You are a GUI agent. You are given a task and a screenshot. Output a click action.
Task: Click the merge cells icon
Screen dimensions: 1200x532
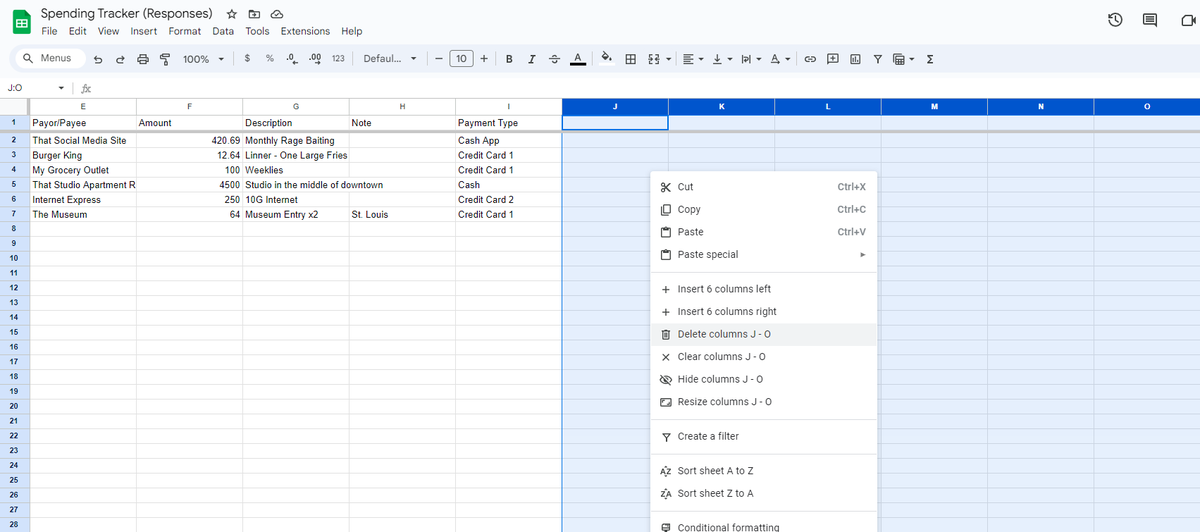click(x=653, y=59)
